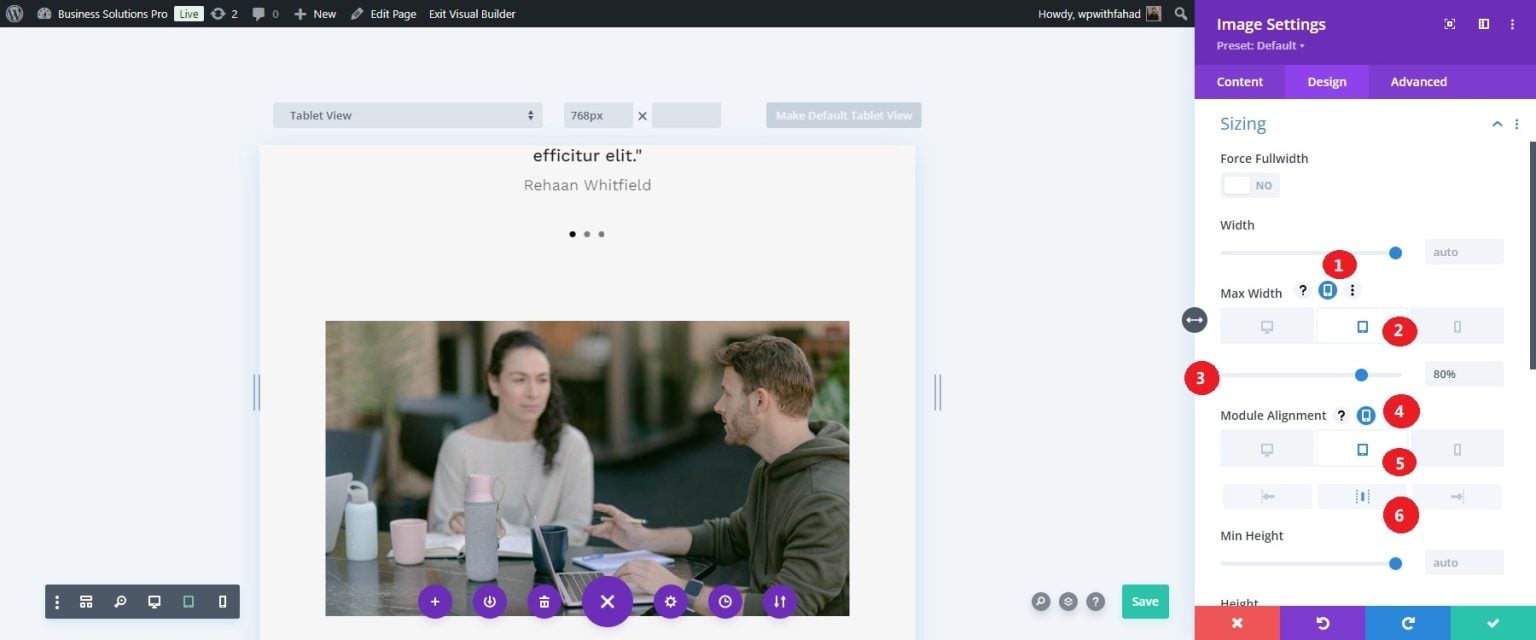This screenshot has height=640, width=1536.
Task: Expand the Image Settings modal to fullscreen
Action: coord(1450,24)
